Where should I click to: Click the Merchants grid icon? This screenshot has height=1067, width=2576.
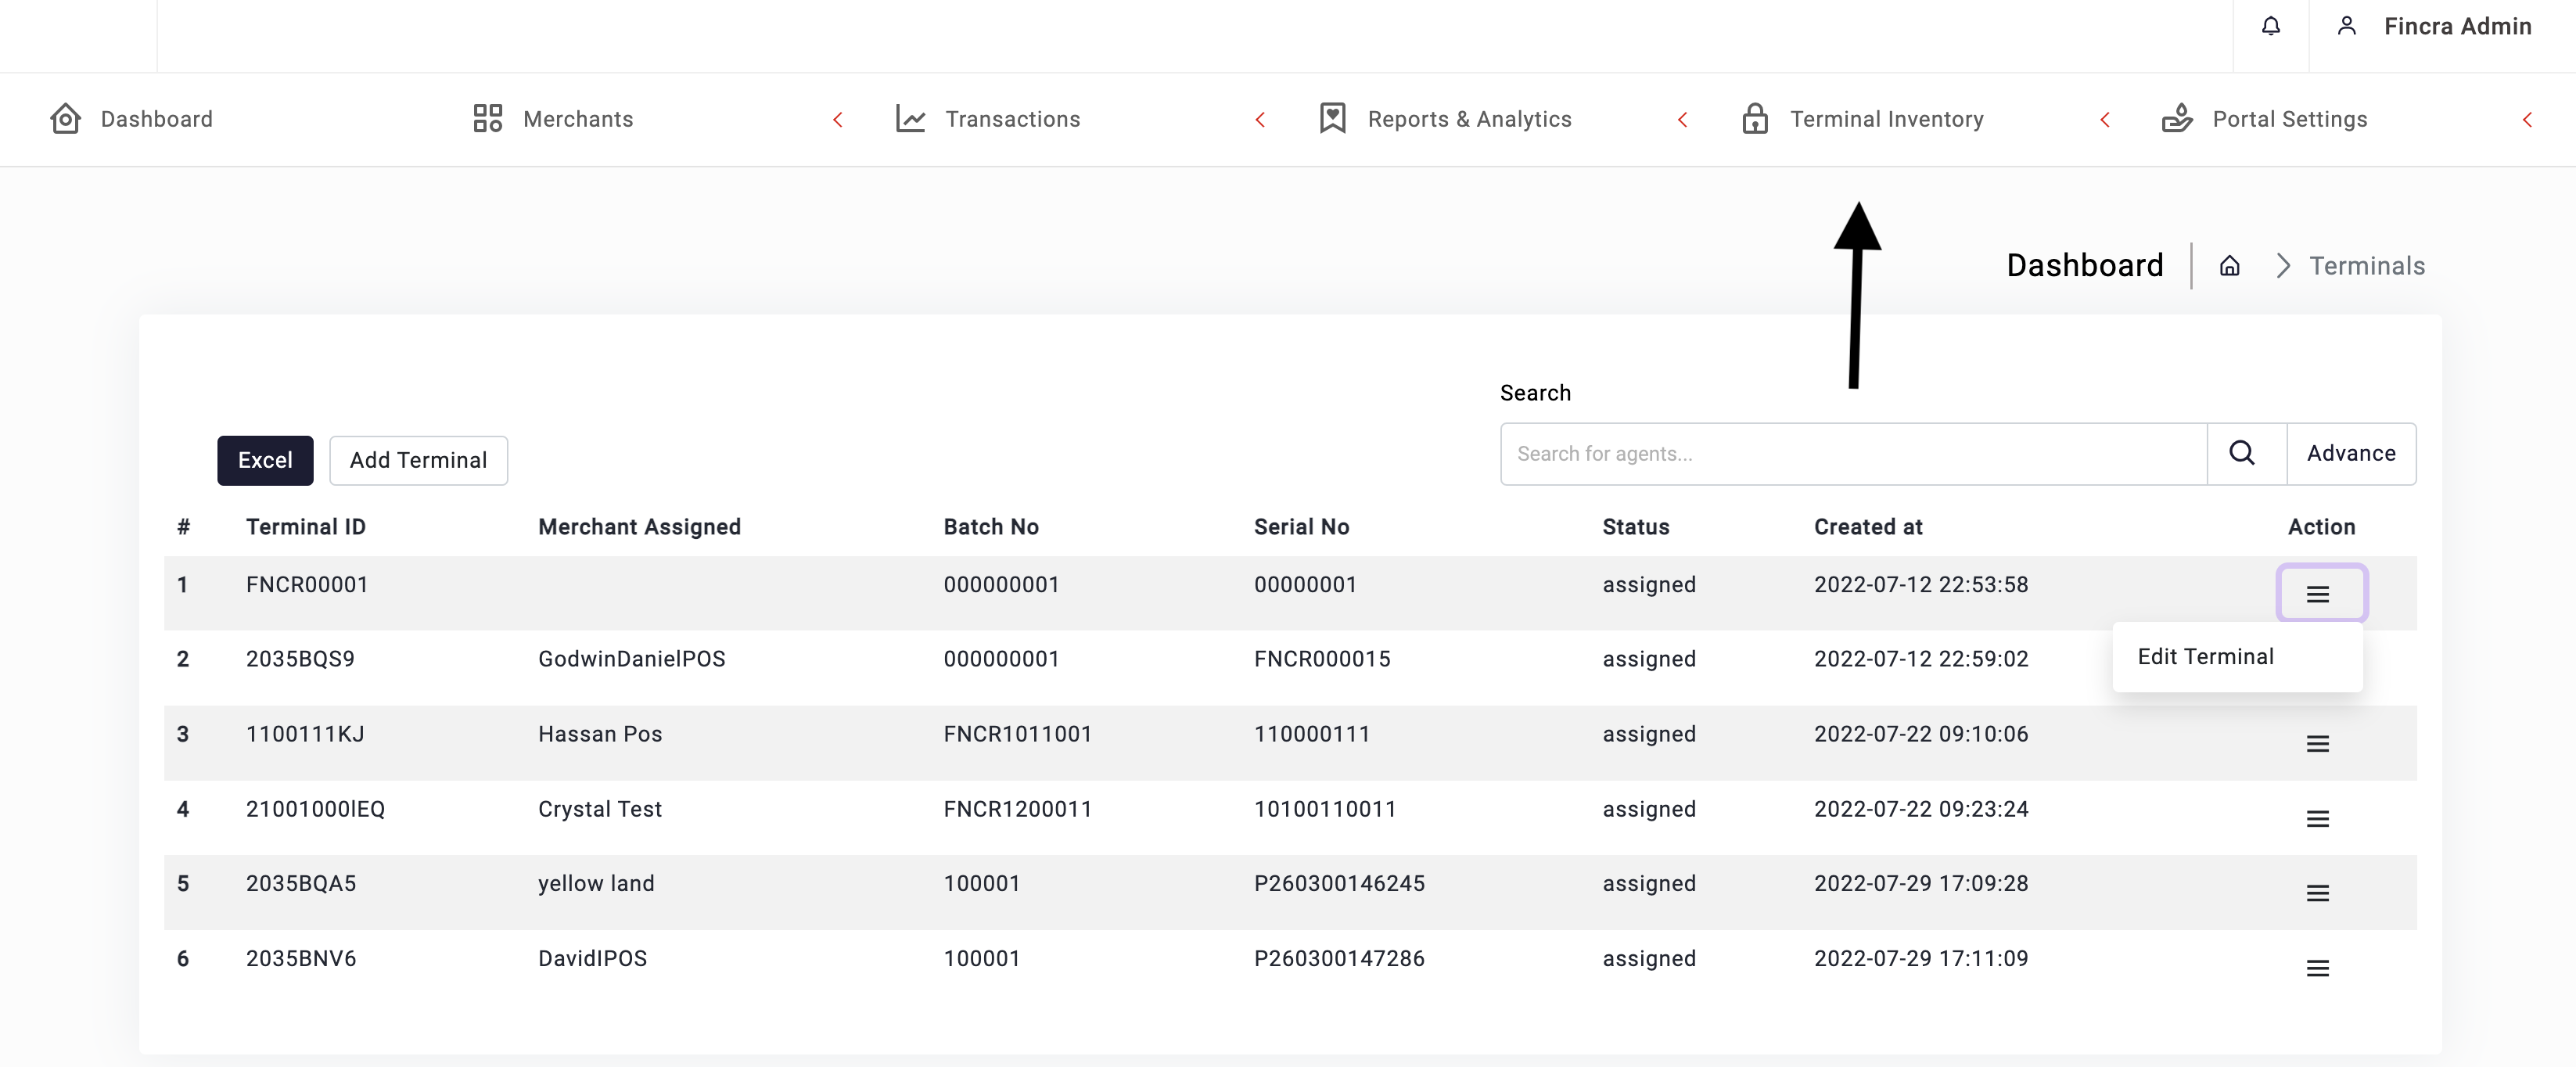[x=487, y=119]
